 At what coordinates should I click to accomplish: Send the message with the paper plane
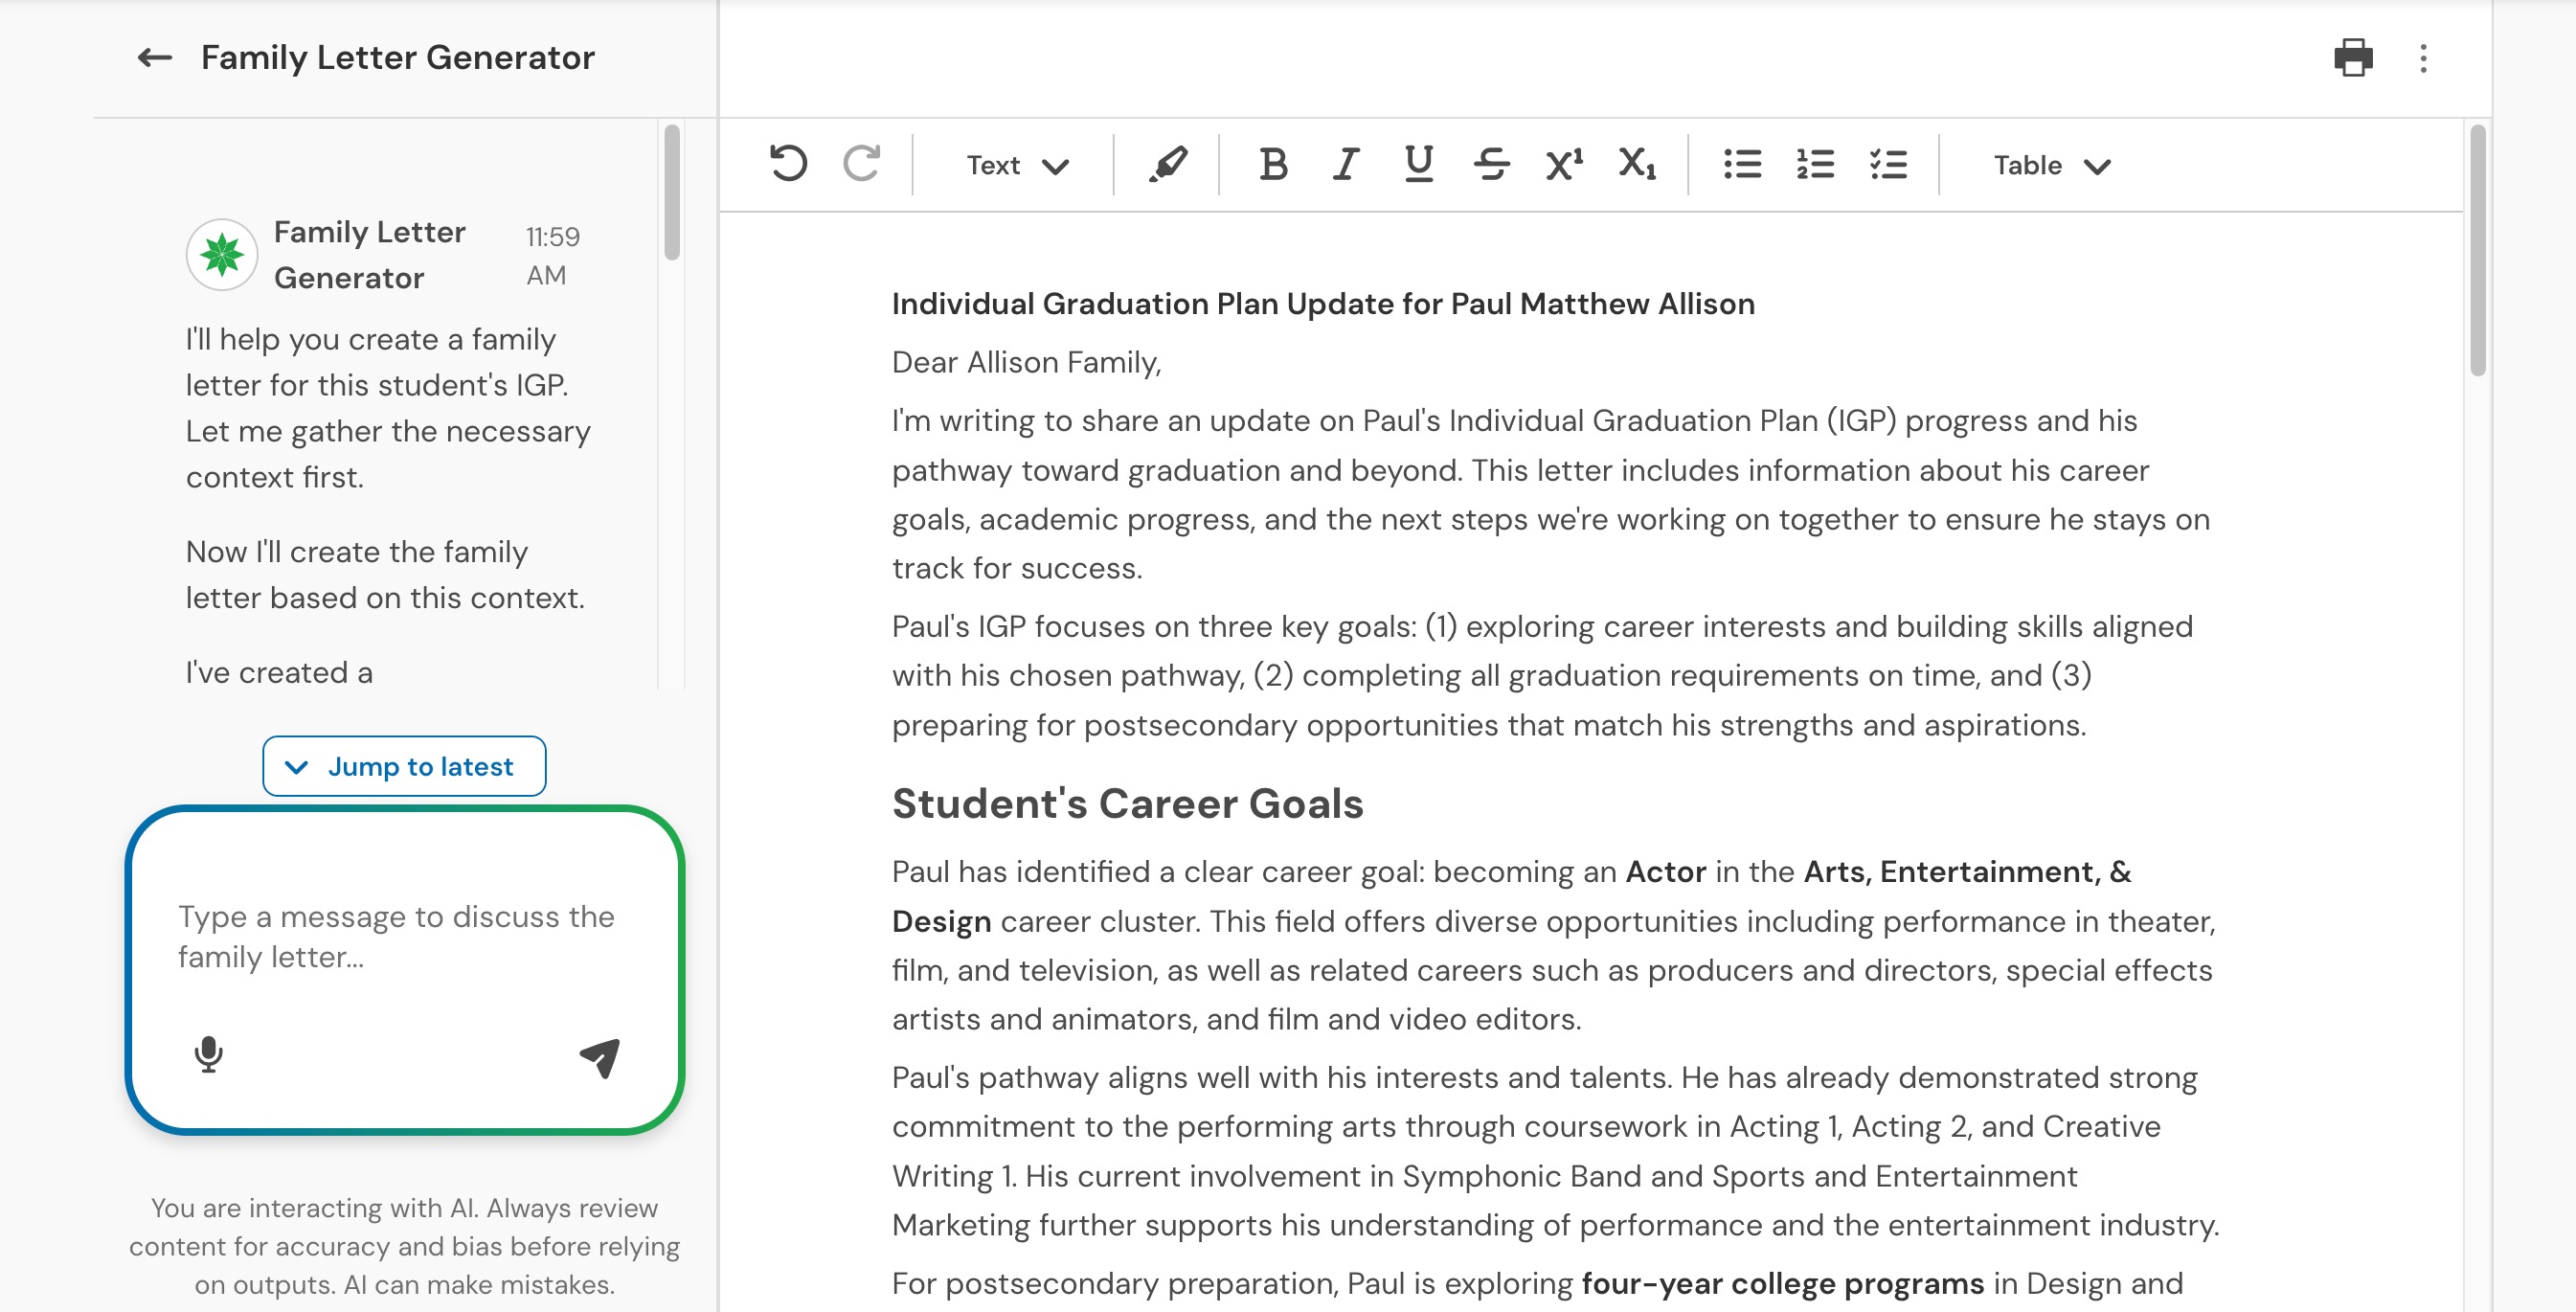(x=600, y=1057)
